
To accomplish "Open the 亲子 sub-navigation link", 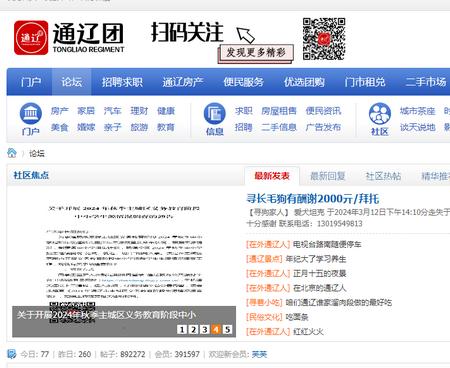I will [x=113, y=127].
